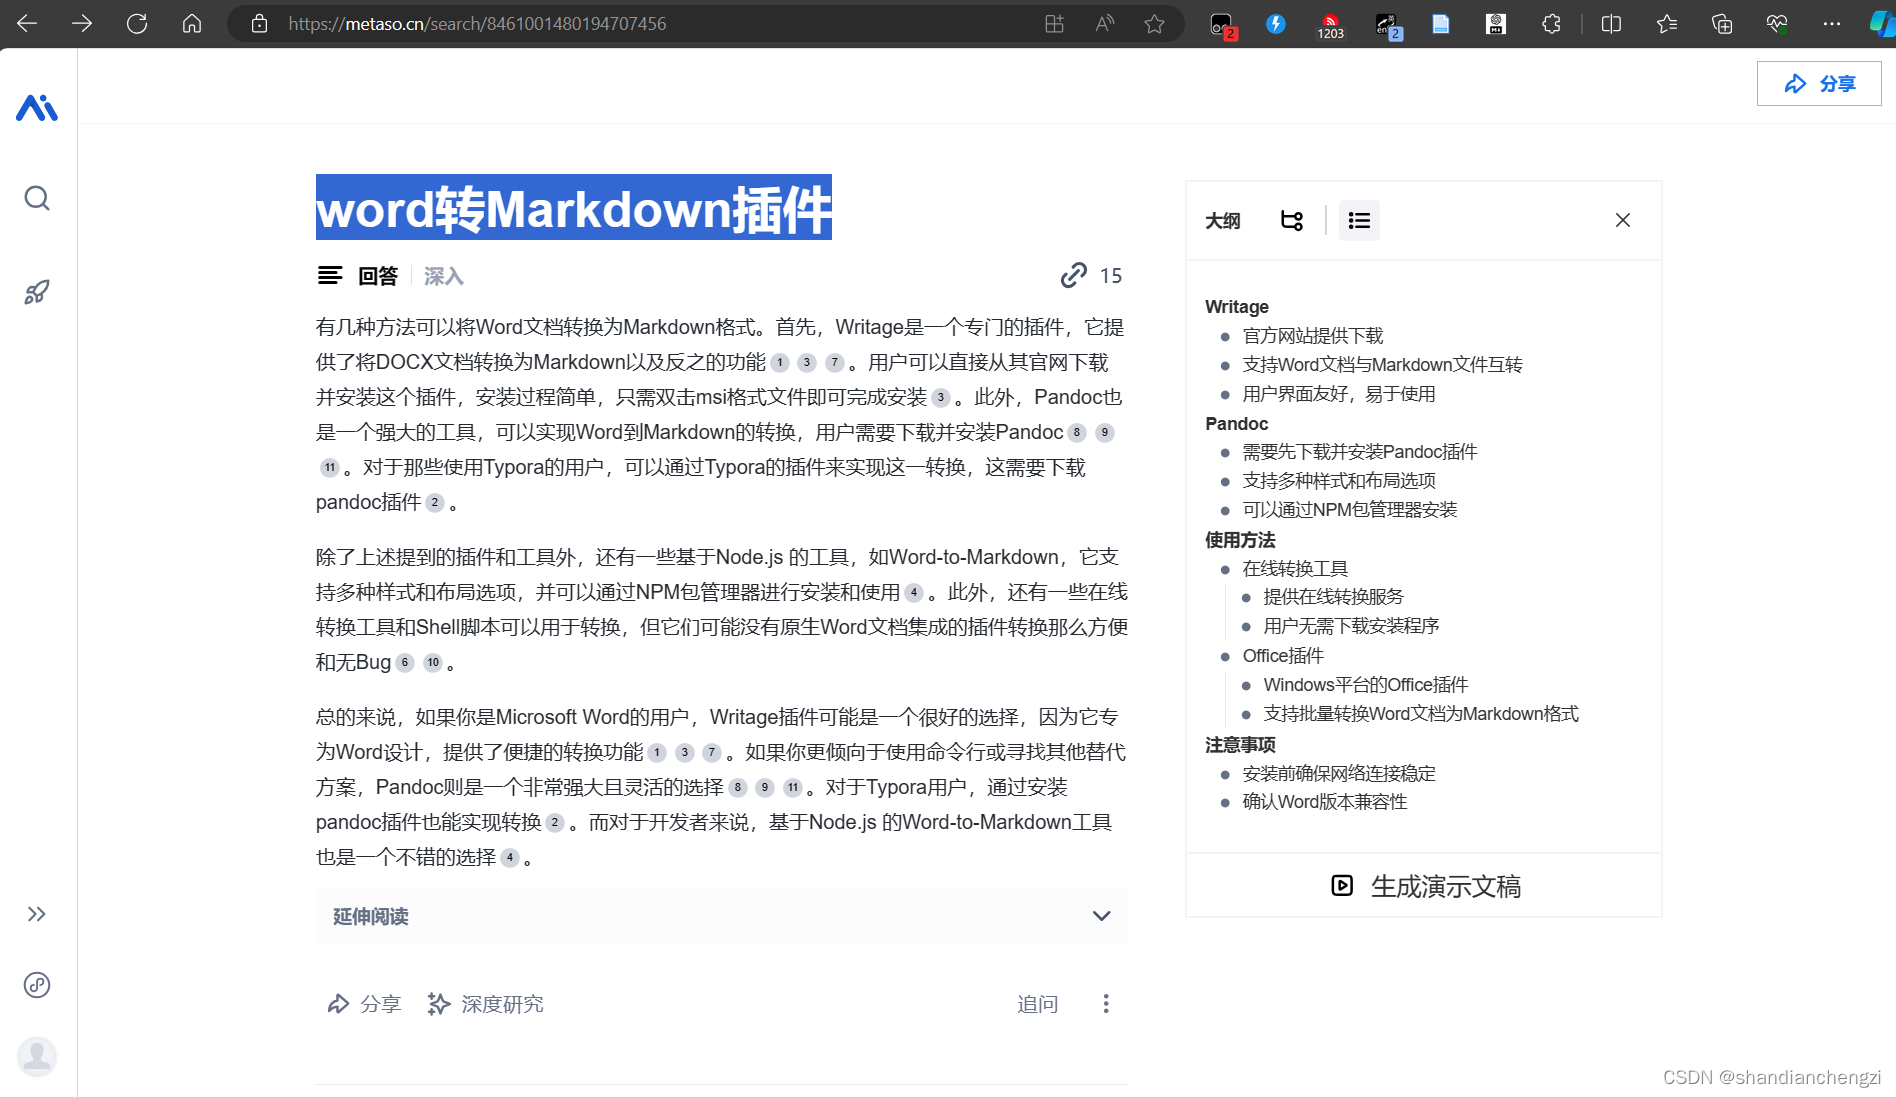Switch to the 深入 tab
Image resolution: width=1896 pixels, height=1097 pixels.
click(x=443, y=276)
